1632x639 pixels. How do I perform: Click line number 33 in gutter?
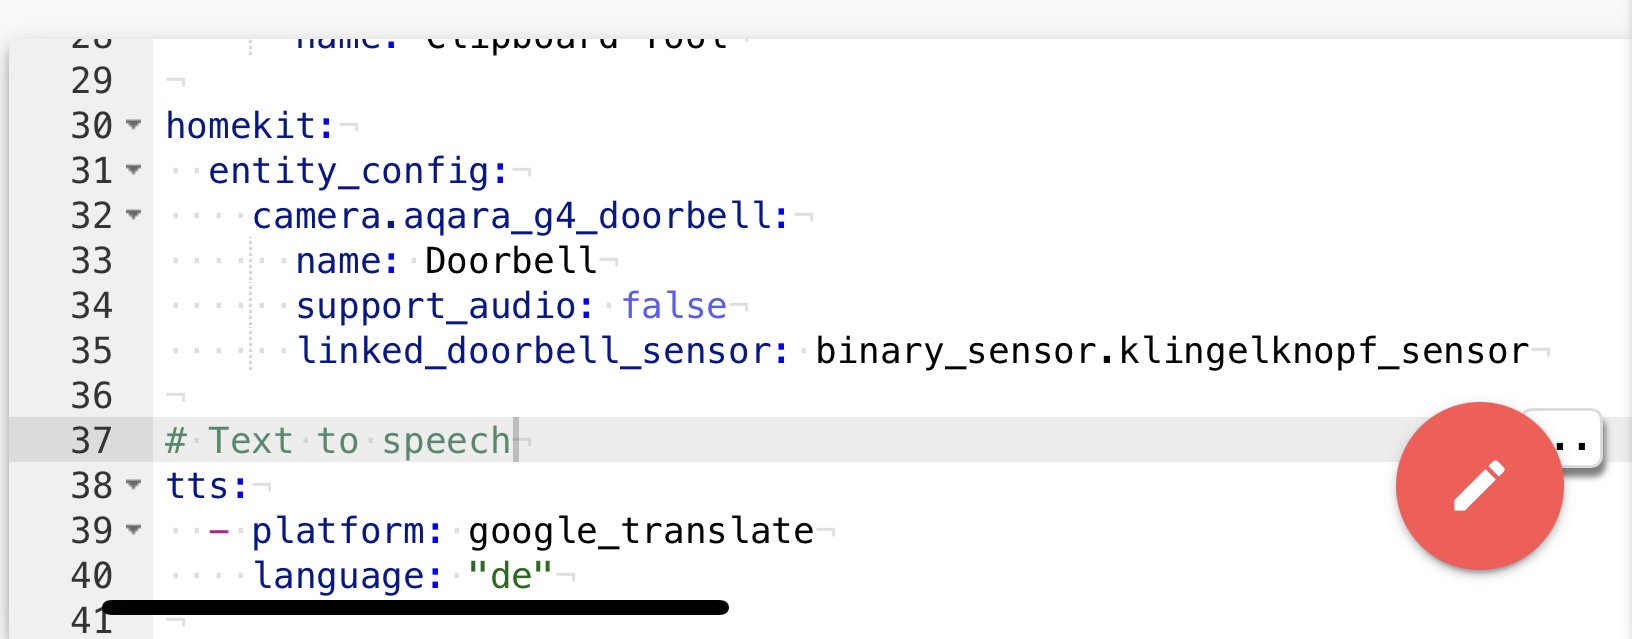coord(91,261)
